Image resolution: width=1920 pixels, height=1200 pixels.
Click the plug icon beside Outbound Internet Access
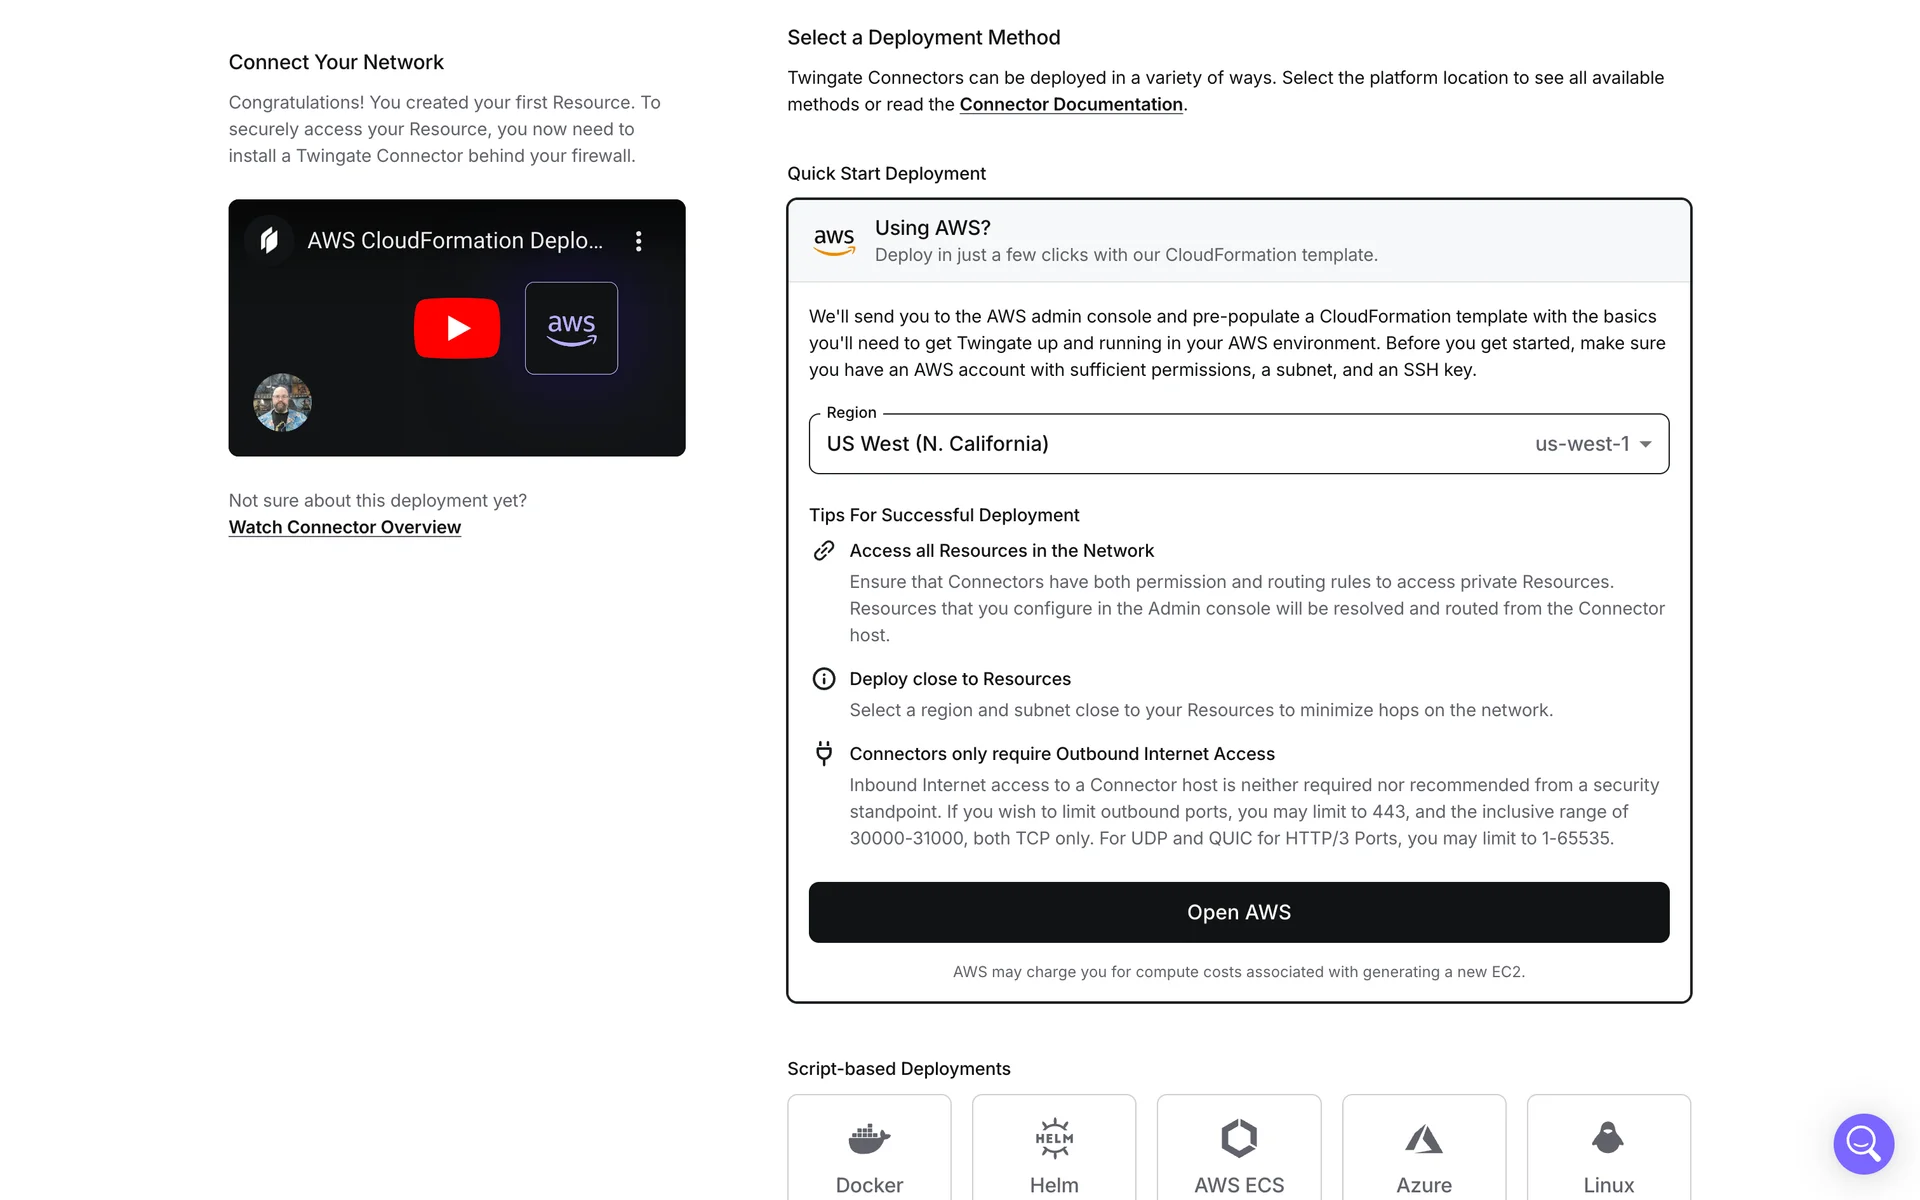(x=824, y=753)
